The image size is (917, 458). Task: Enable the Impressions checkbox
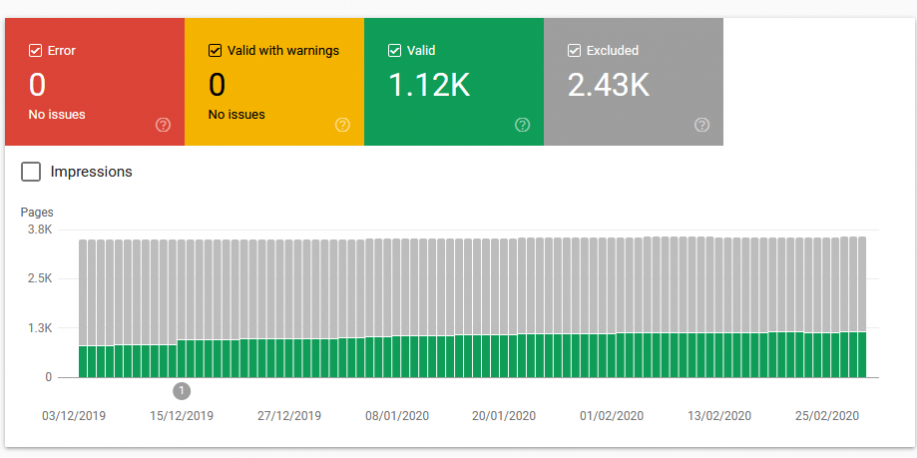31,172
